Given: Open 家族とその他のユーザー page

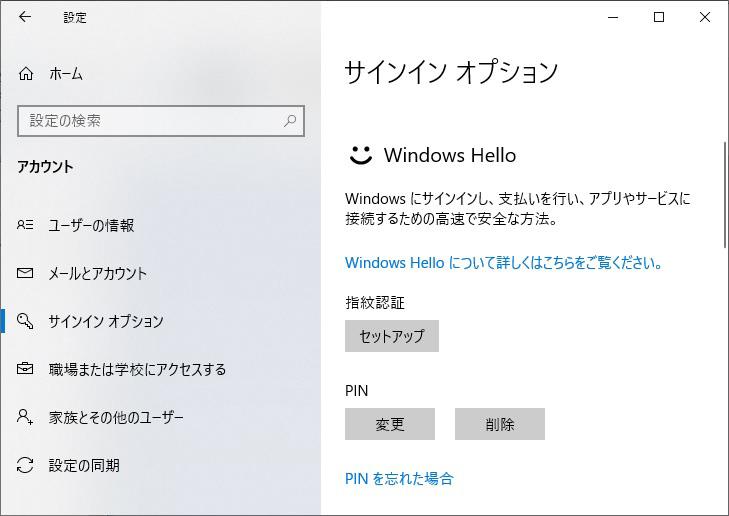Looking at the screenshot, I should [116, 417].
